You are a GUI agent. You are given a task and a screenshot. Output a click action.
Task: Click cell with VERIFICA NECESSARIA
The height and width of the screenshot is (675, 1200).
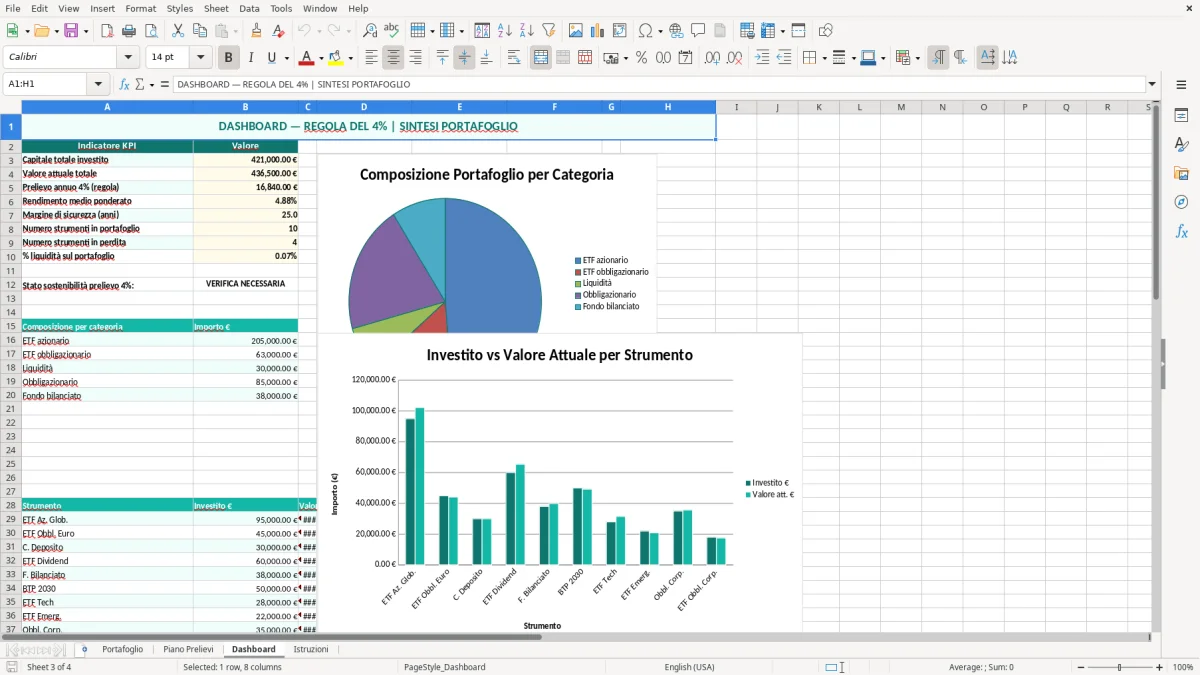(245, 284)
